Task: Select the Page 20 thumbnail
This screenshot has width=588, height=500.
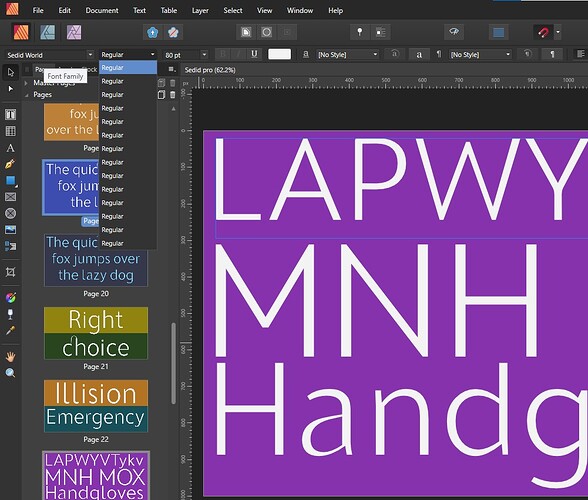Action: (x=96, y=261)
